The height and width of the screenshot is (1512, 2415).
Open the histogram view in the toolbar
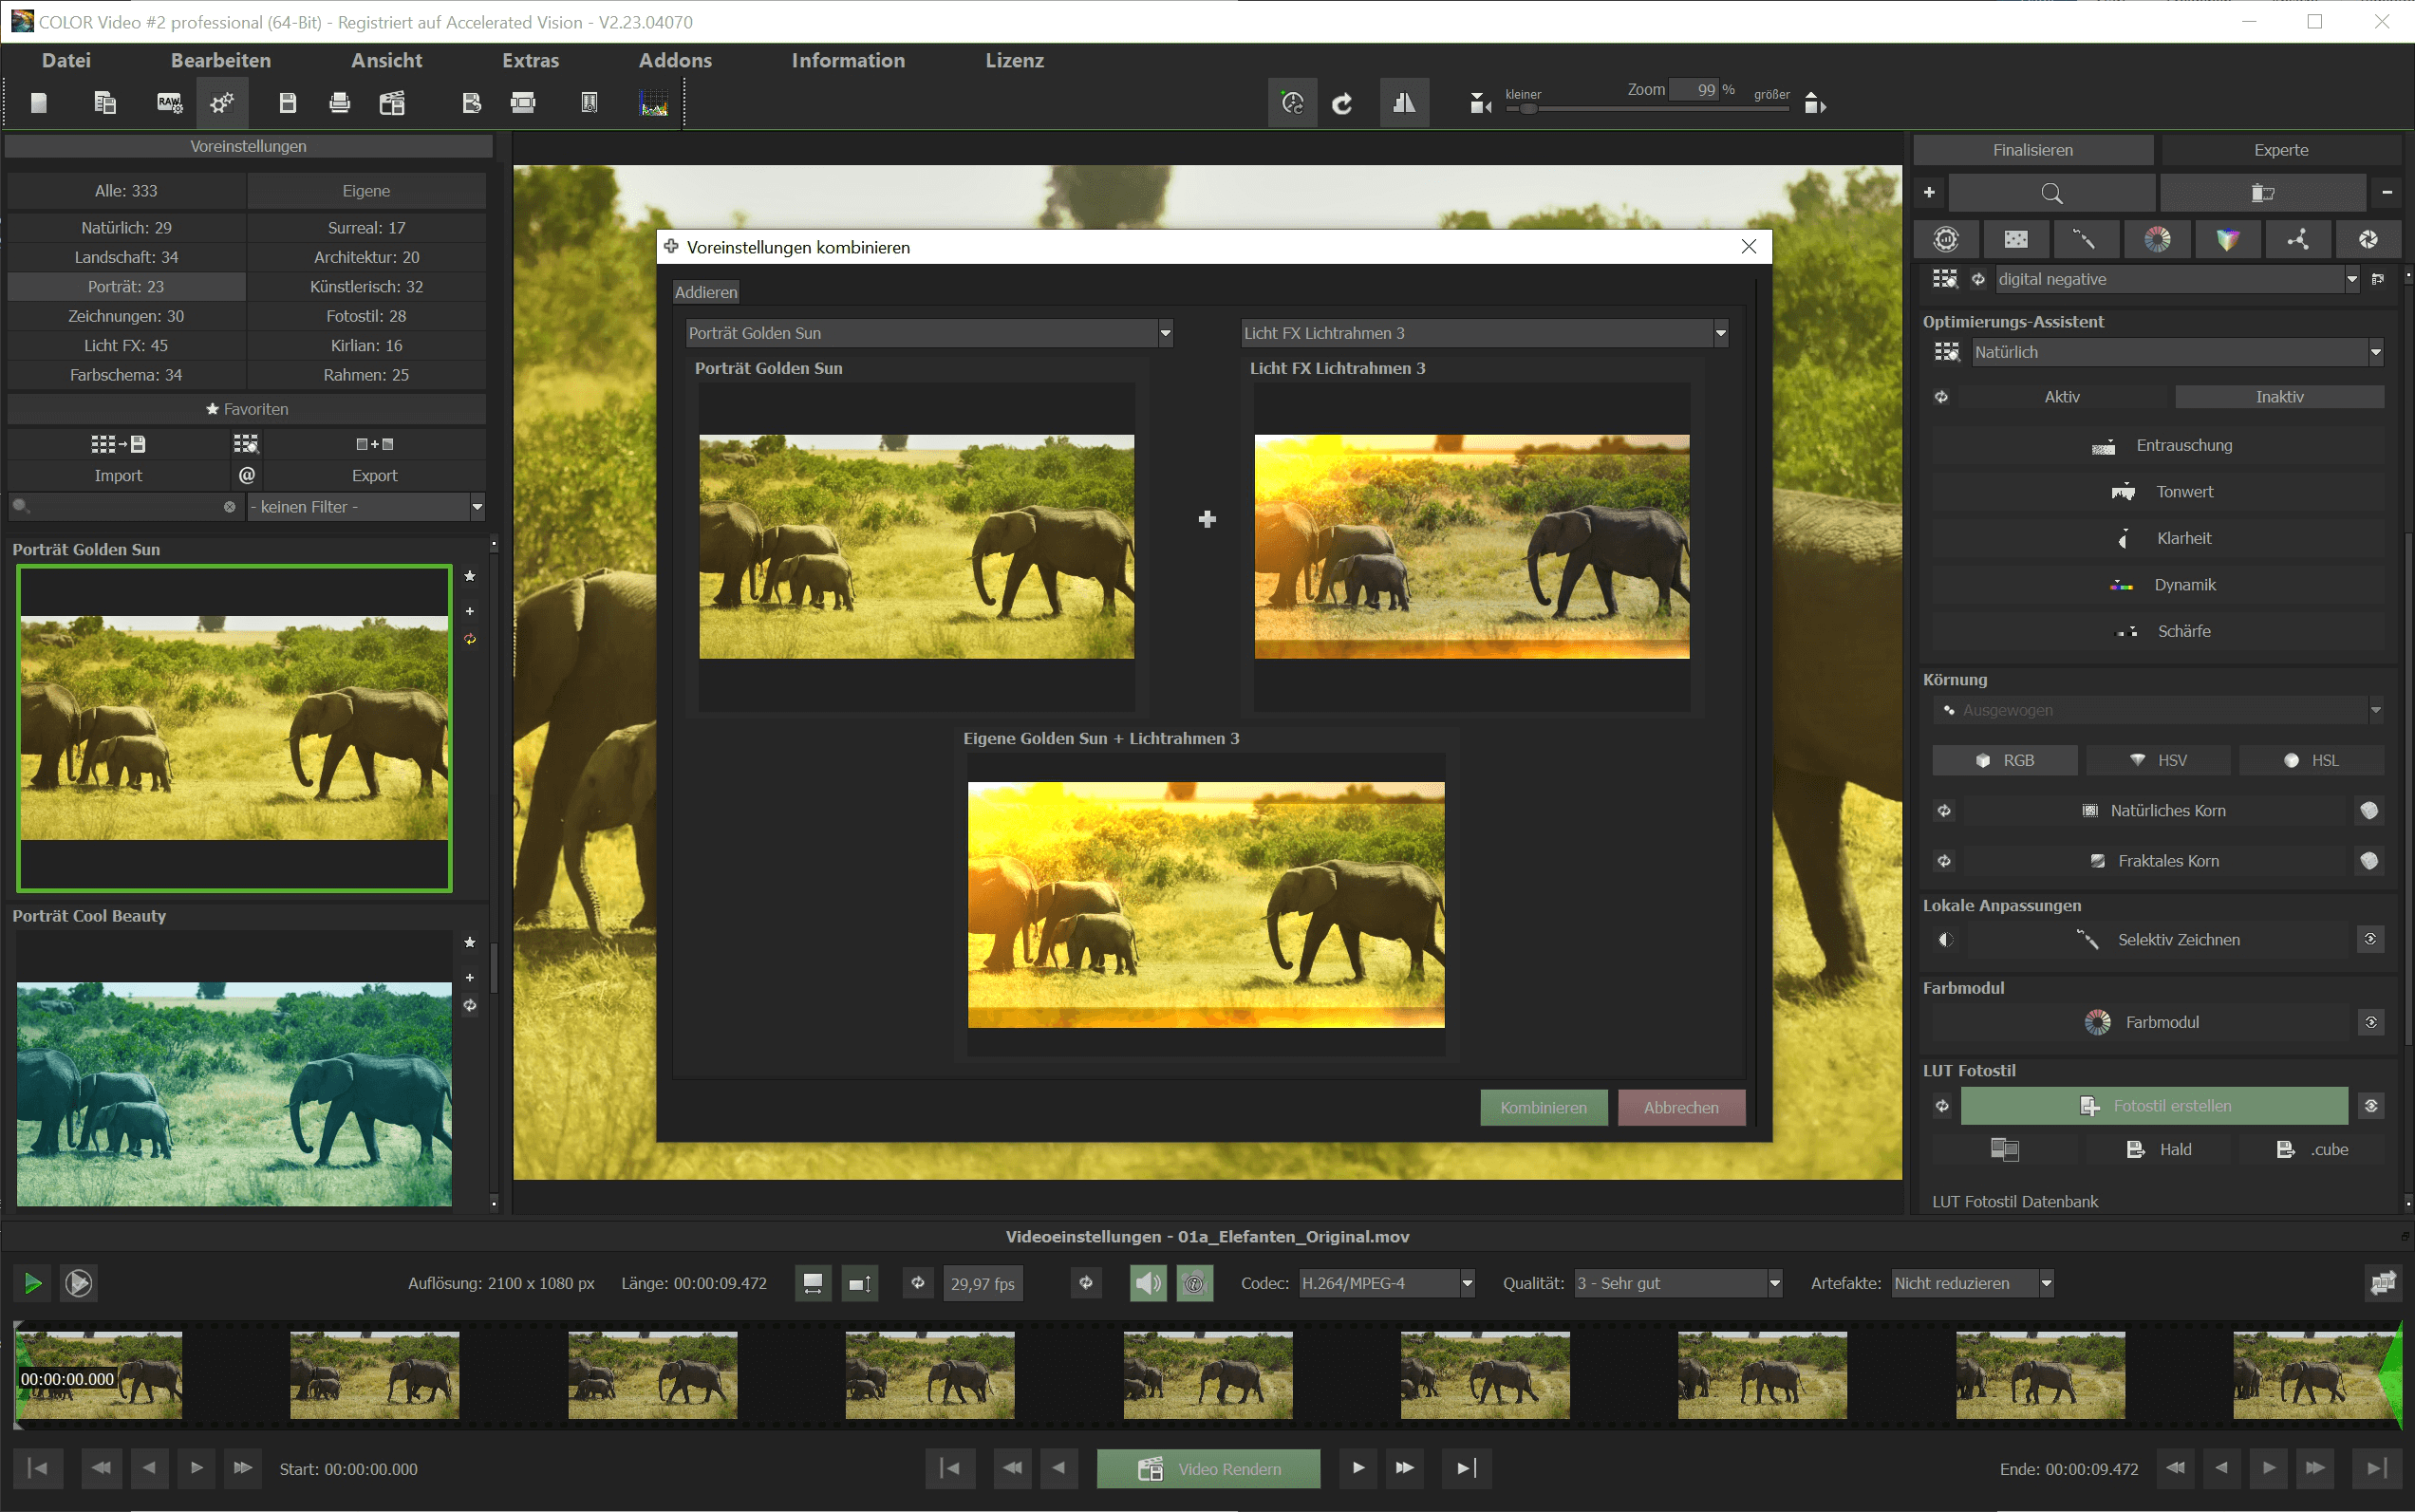tap(653, 102)
